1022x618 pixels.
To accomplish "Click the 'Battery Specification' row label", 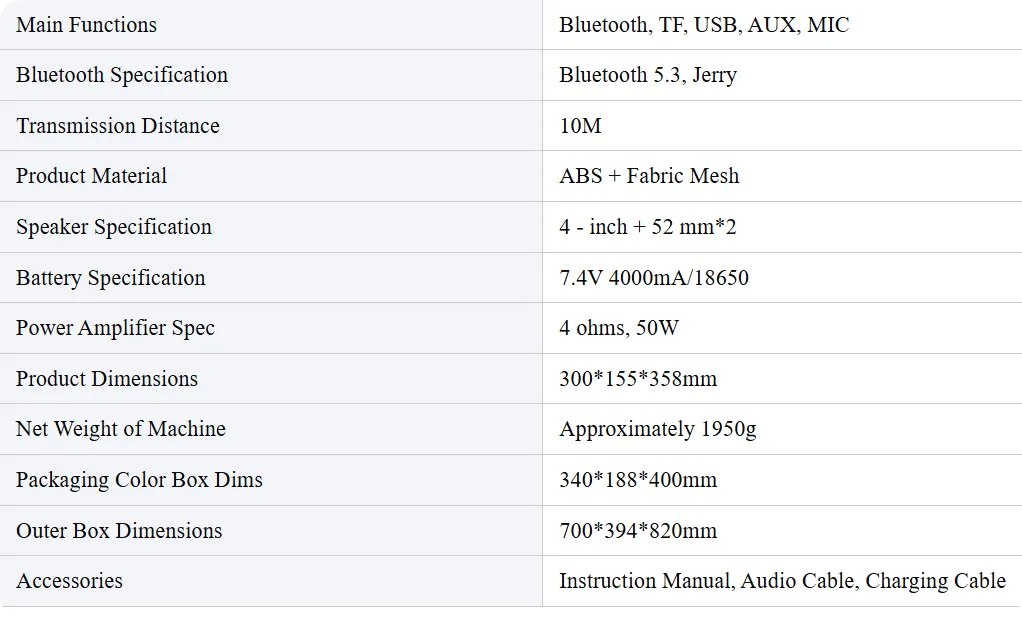I will click(111, 278).
